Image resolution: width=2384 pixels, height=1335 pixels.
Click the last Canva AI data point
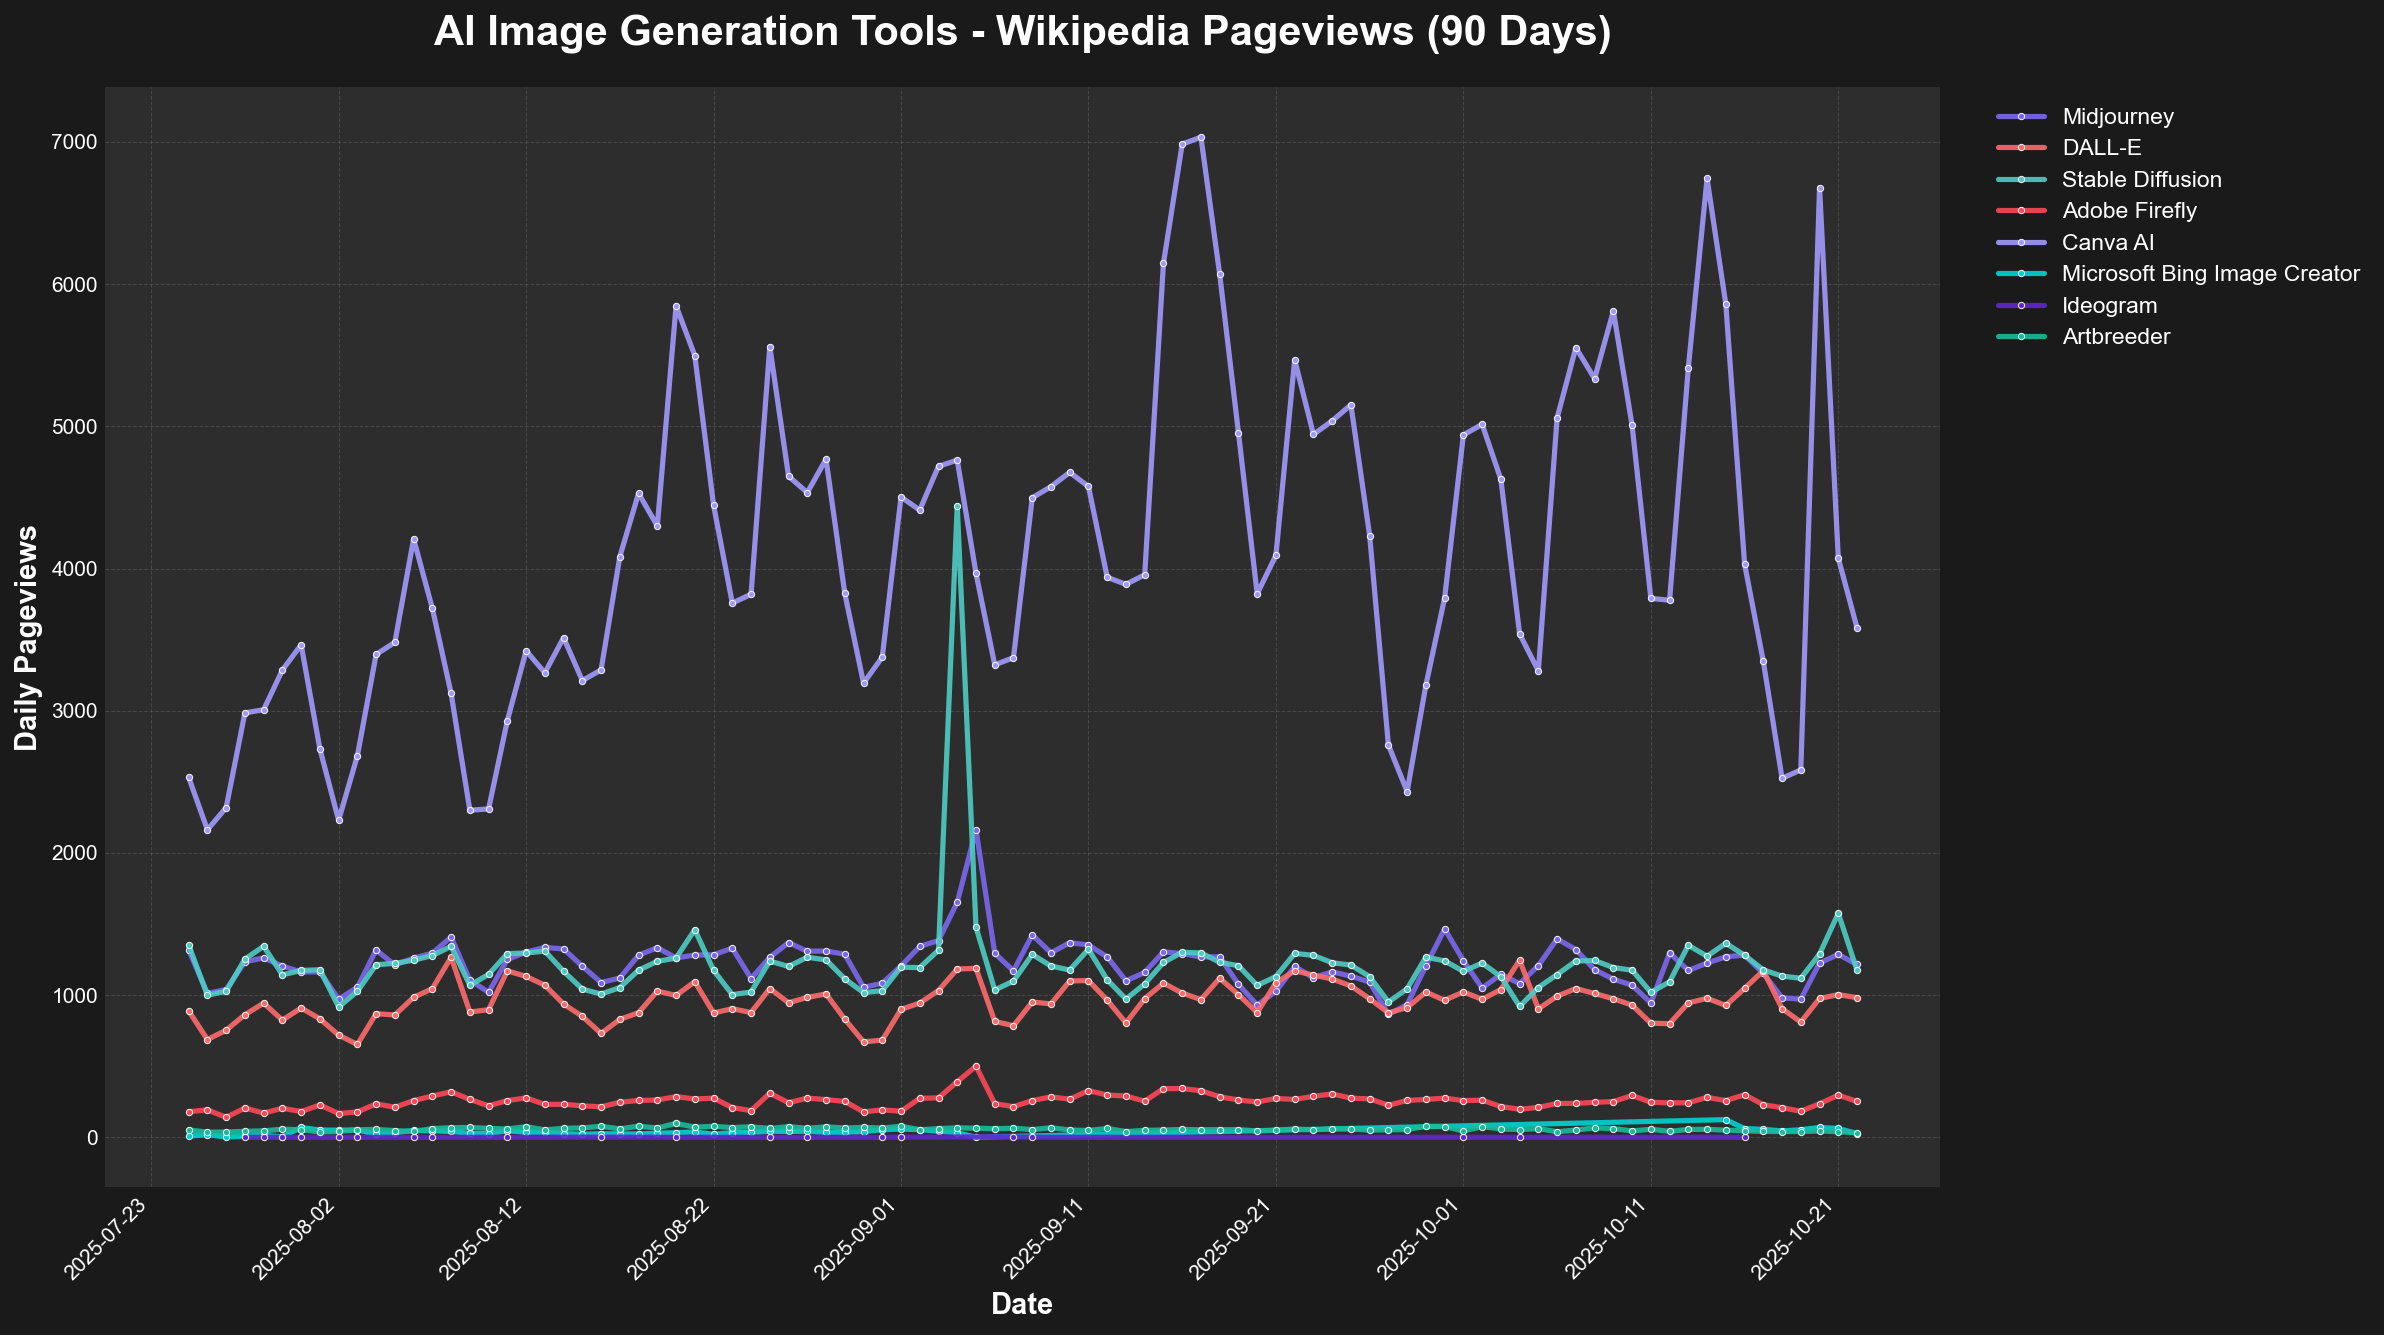coord(1857,629)
